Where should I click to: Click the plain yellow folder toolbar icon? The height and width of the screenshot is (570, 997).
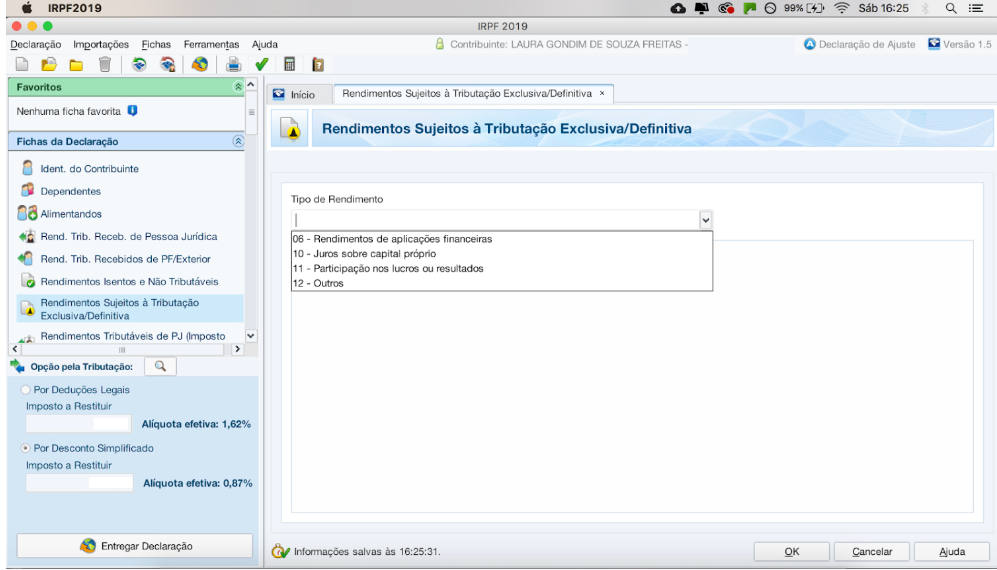pyautogui.click(x=76, y=65)
